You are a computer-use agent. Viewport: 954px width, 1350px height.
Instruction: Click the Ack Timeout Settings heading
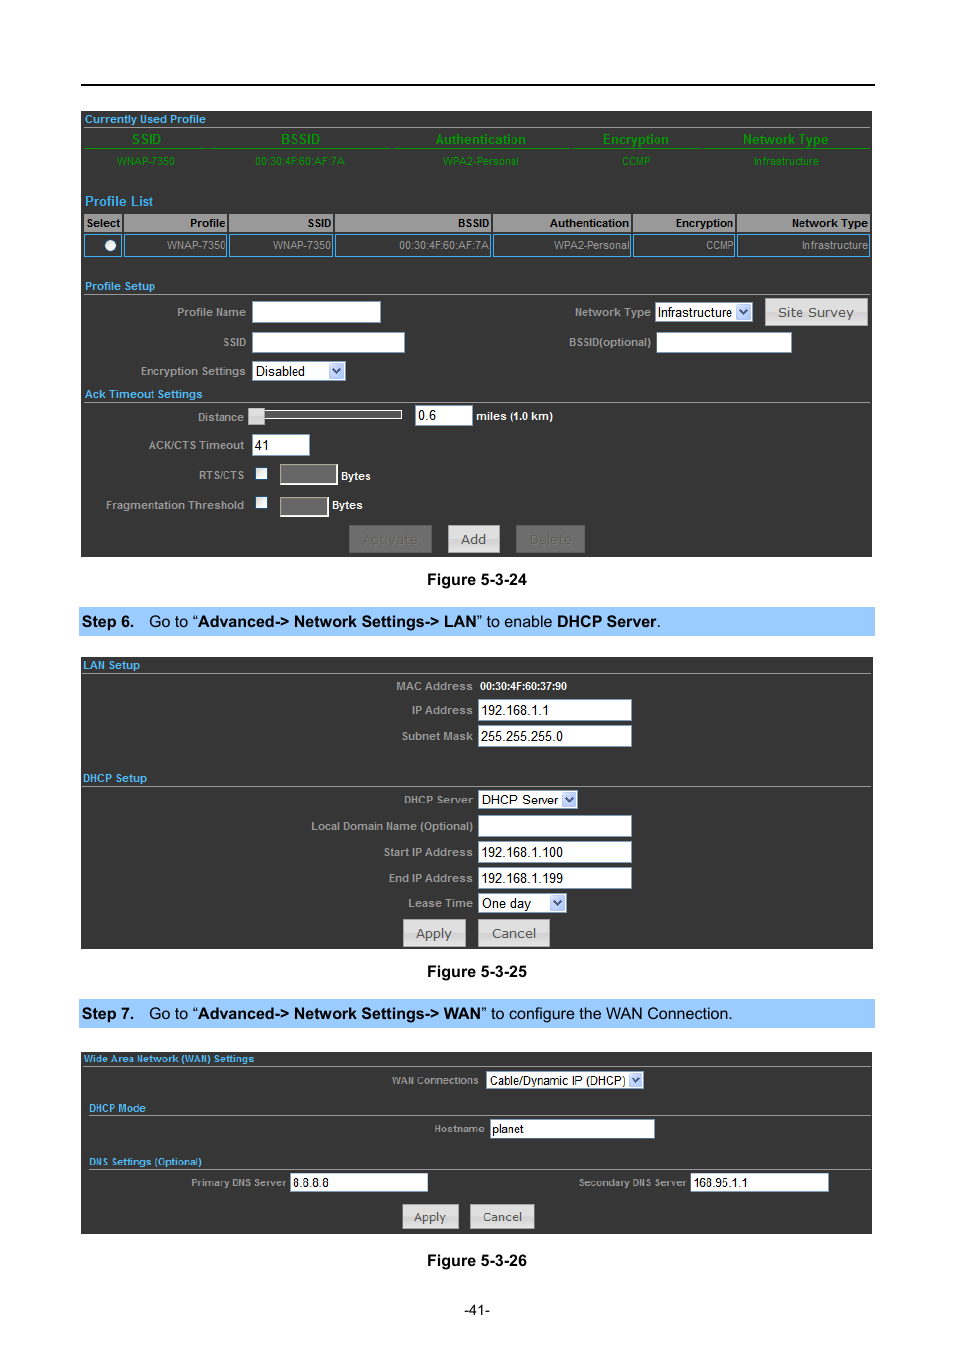[143, 394]
